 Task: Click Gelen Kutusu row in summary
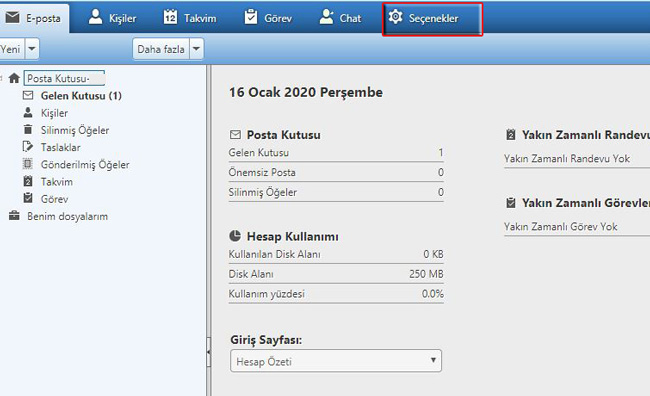pos(336,153)
